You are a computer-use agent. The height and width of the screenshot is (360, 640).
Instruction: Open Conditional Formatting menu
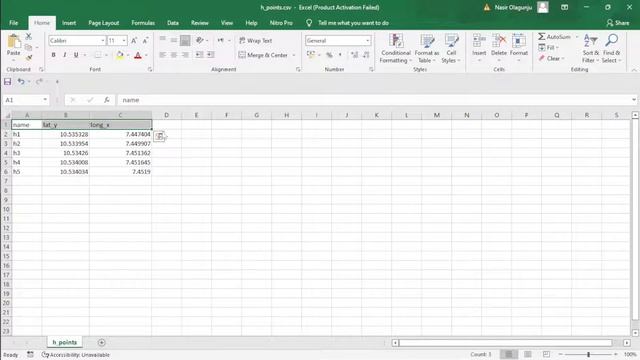point(396,48)
